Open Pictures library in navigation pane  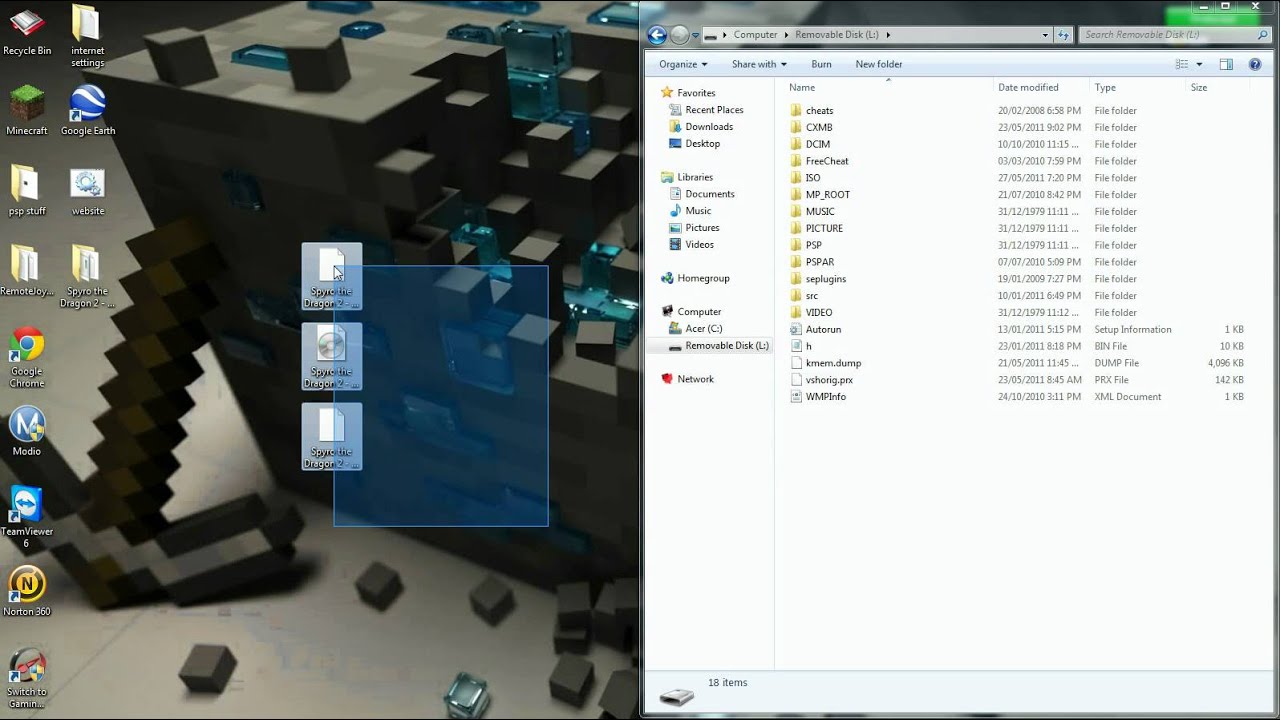pos(702,228)
